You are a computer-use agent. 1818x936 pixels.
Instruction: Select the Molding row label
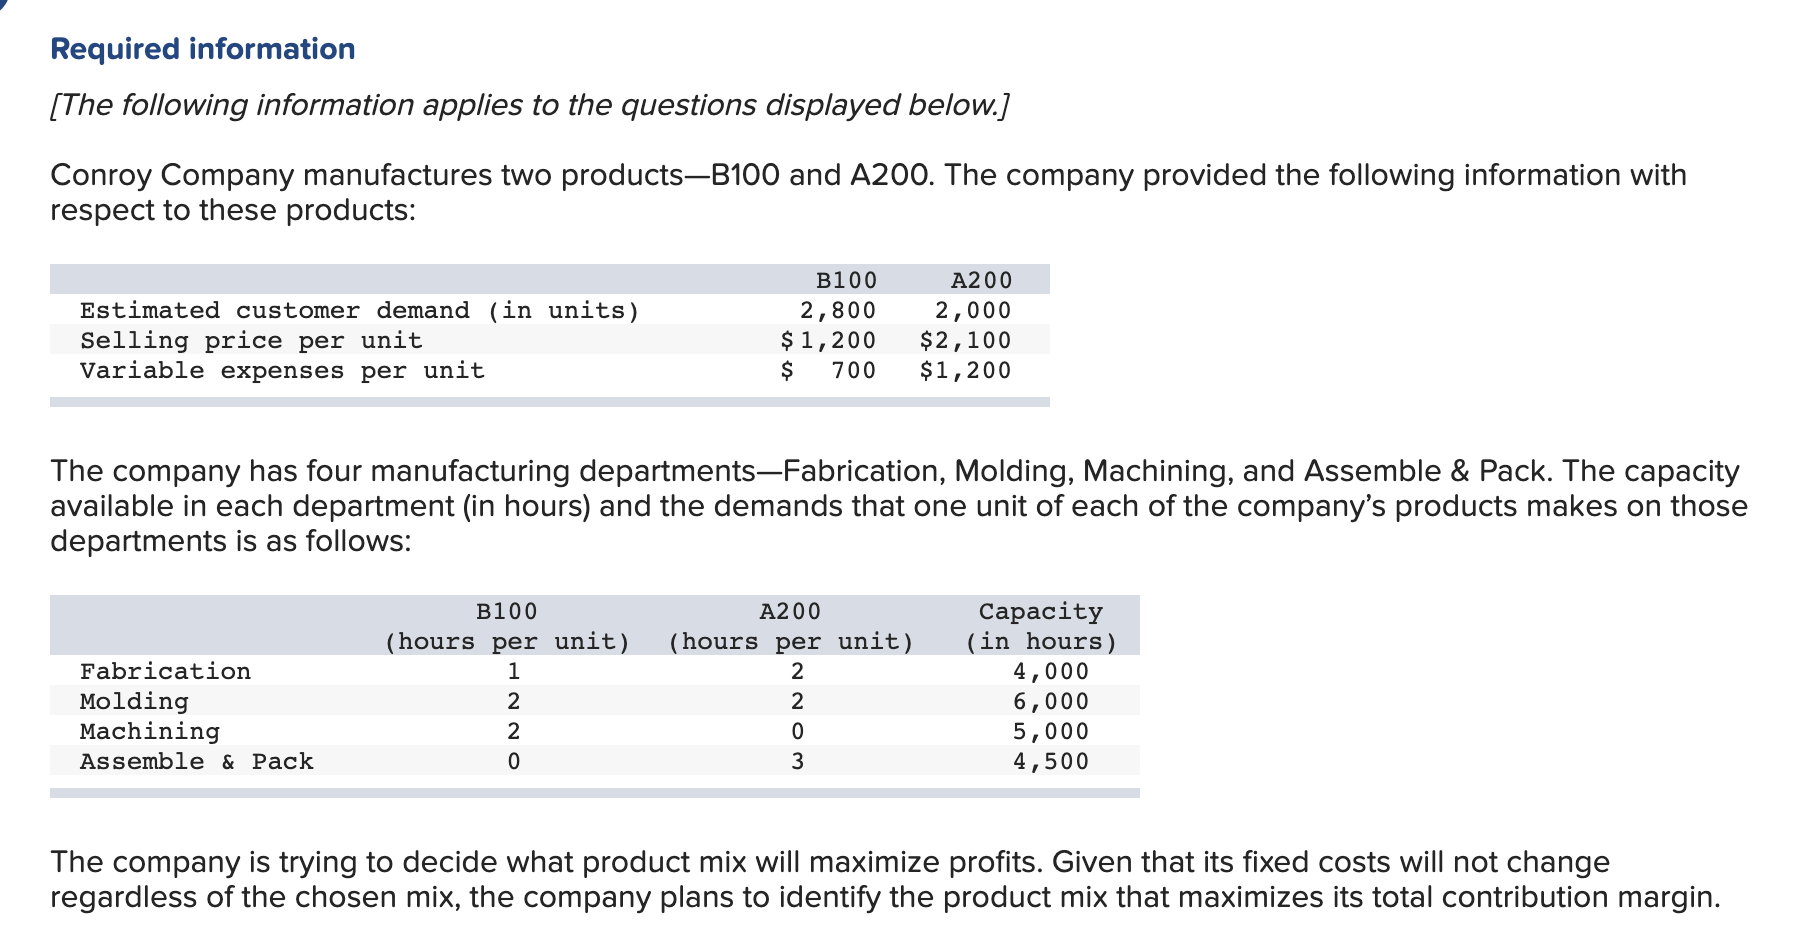pyautogui.click(x=134, y=701)
